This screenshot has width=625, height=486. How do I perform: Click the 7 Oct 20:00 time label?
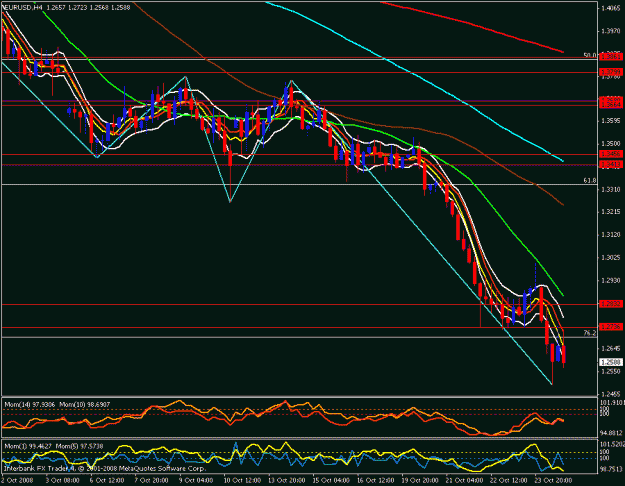pyautogui.click(x=151, y=480)
